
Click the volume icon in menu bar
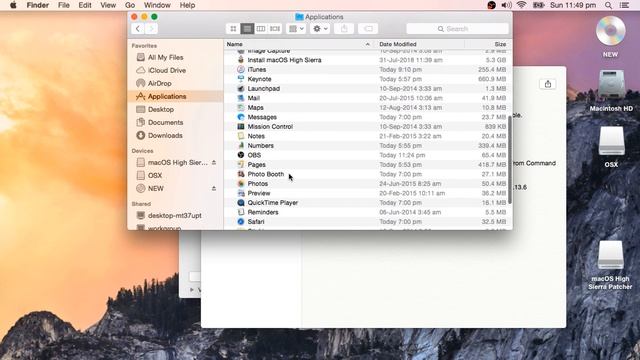(507, 5)
